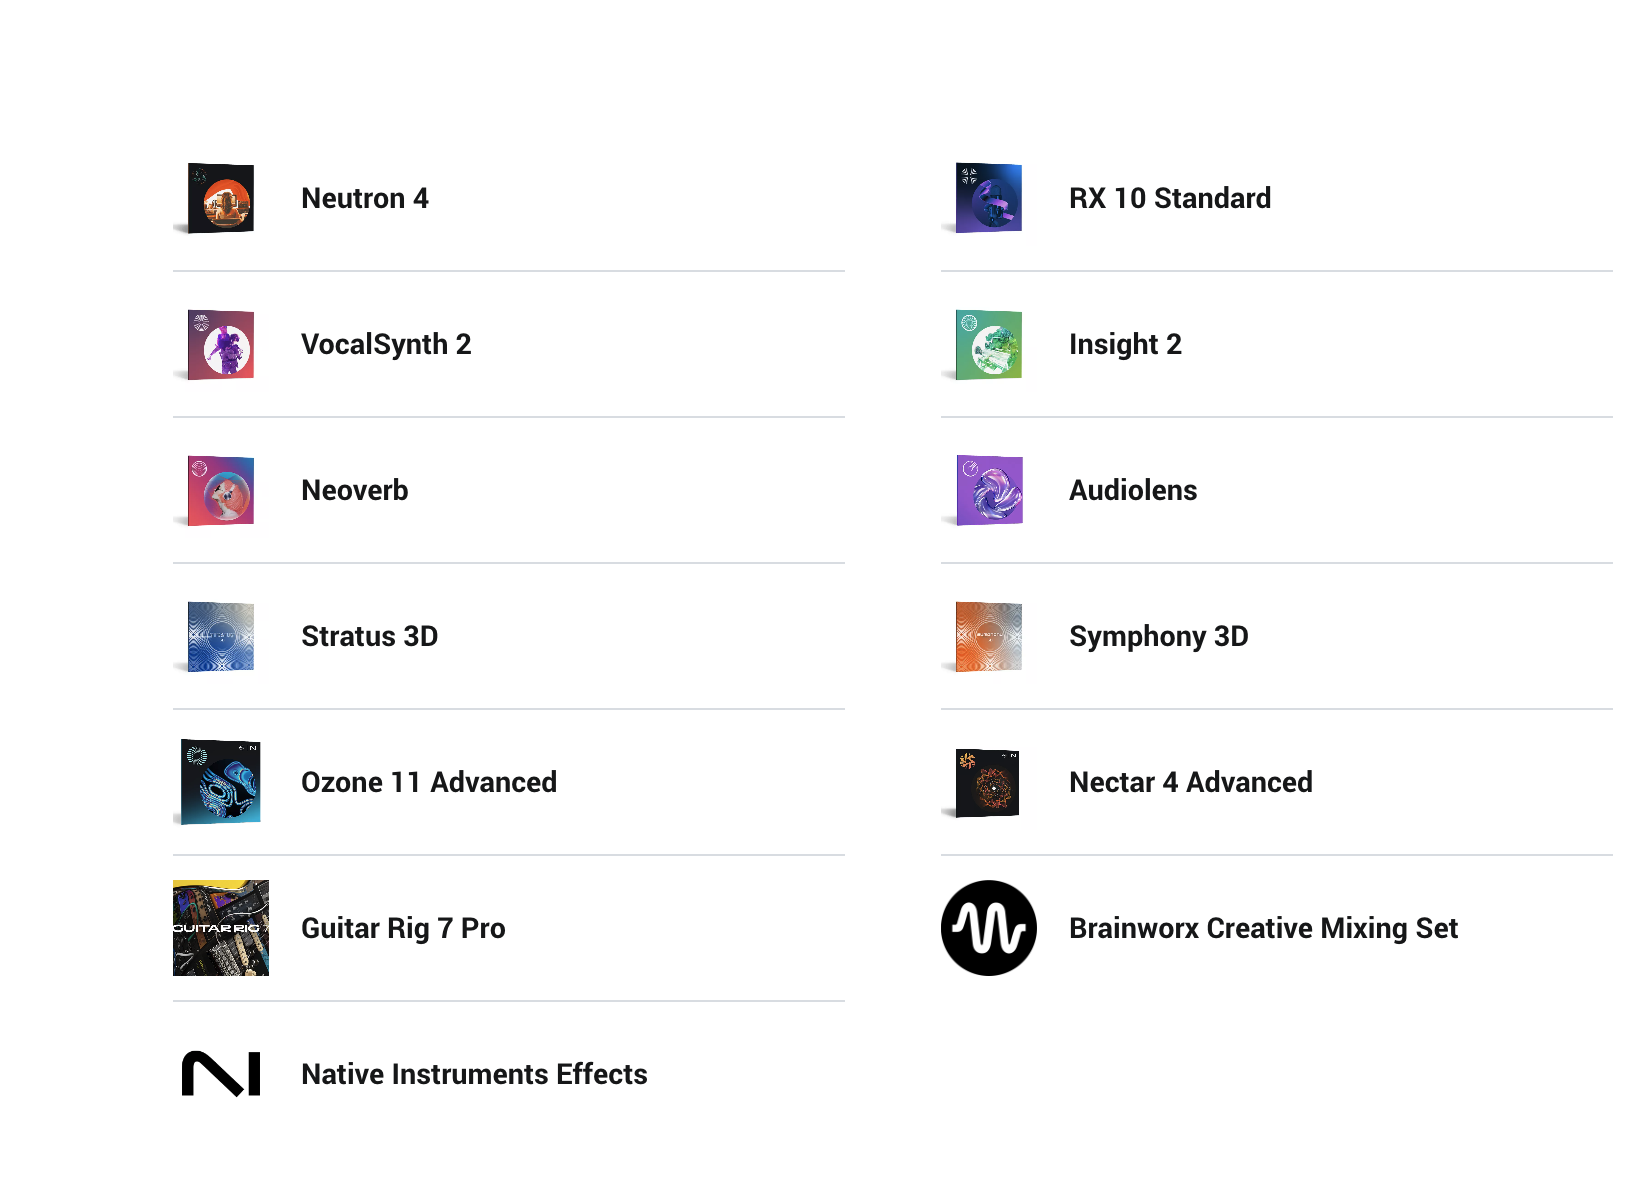Open the Neutron 4 text link
1646x1178 pixels.
coord(365,198)
